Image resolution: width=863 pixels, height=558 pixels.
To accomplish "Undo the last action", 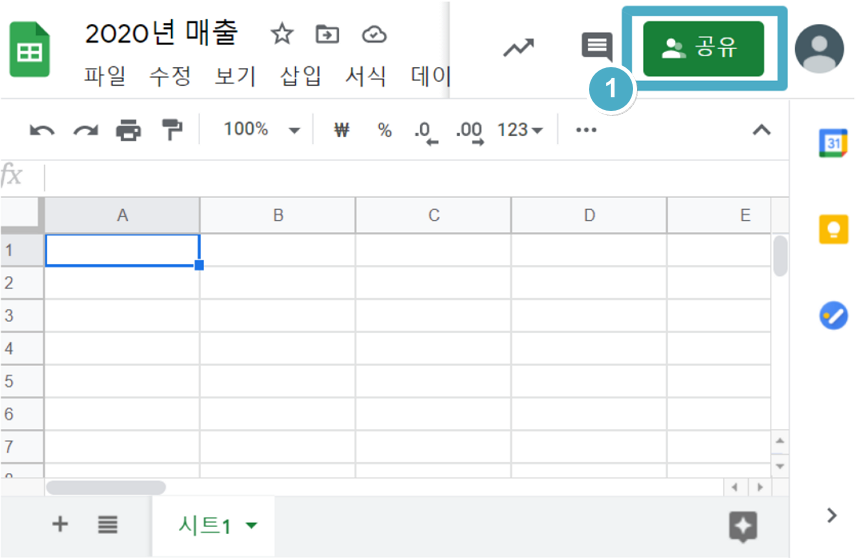I will tap(42, 130).
